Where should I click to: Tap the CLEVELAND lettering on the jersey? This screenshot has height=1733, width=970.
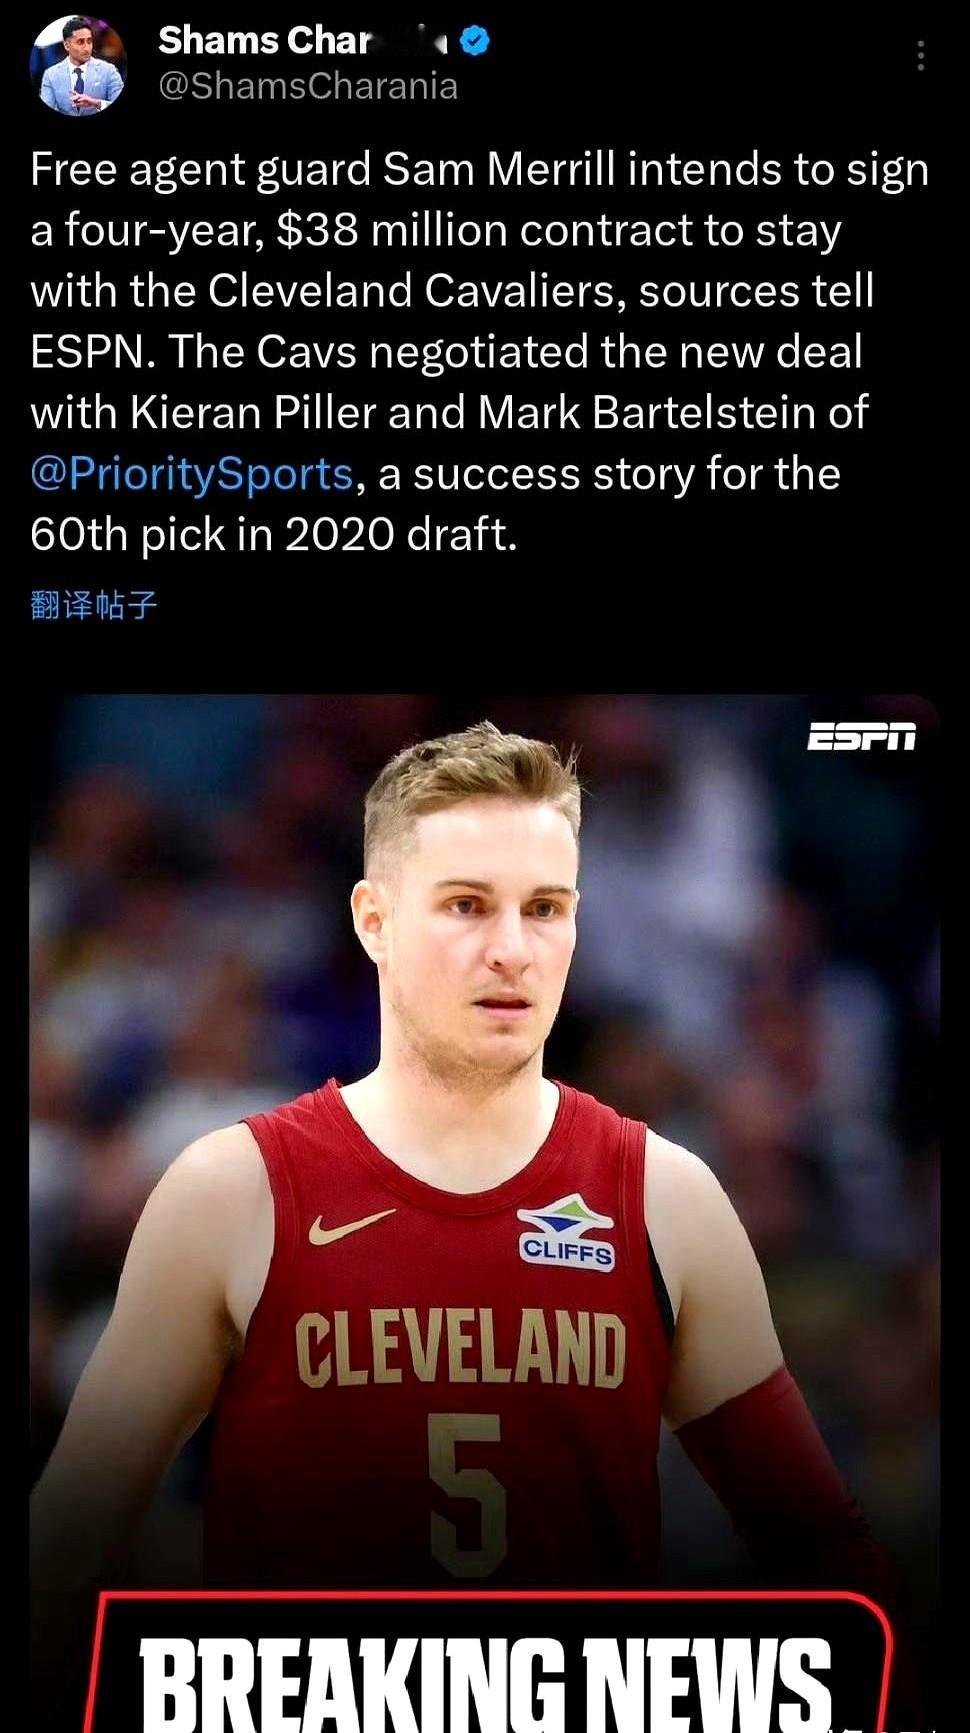[x=460, y=1349]
